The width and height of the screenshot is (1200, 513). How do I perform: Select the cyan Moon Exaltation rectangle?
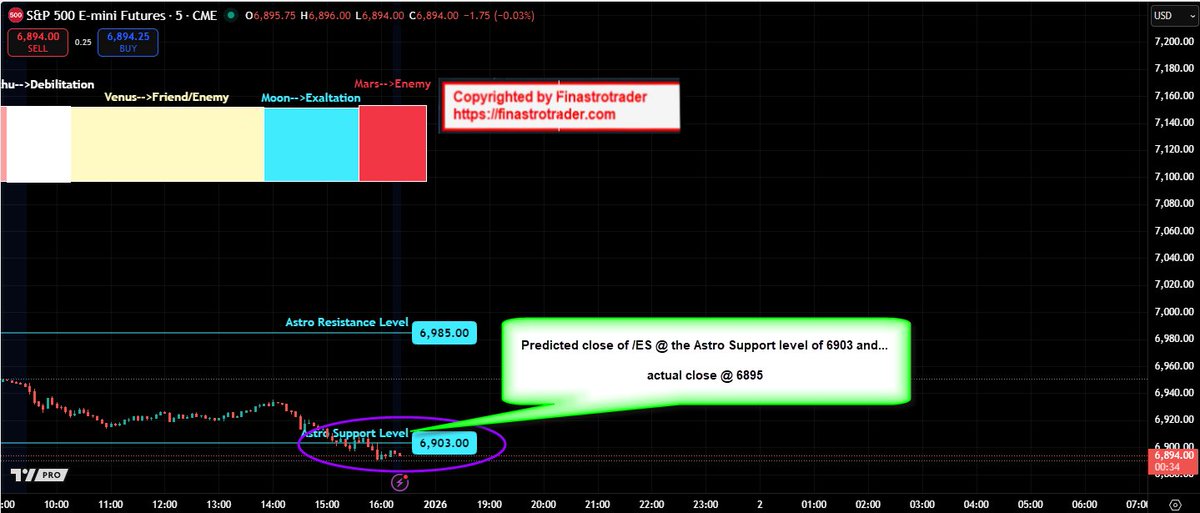(311, 144)
